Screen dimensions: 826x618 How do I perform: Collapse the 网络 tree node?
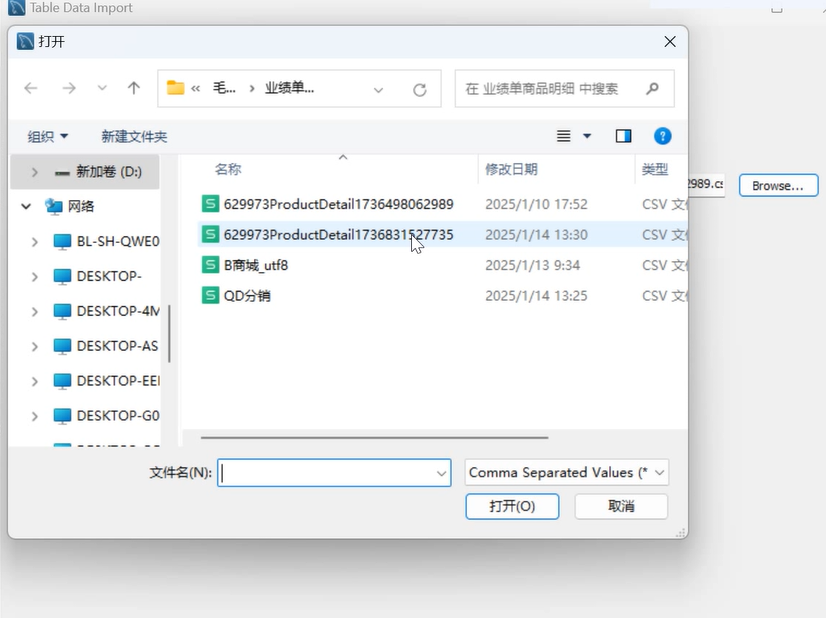pos(26,207)
